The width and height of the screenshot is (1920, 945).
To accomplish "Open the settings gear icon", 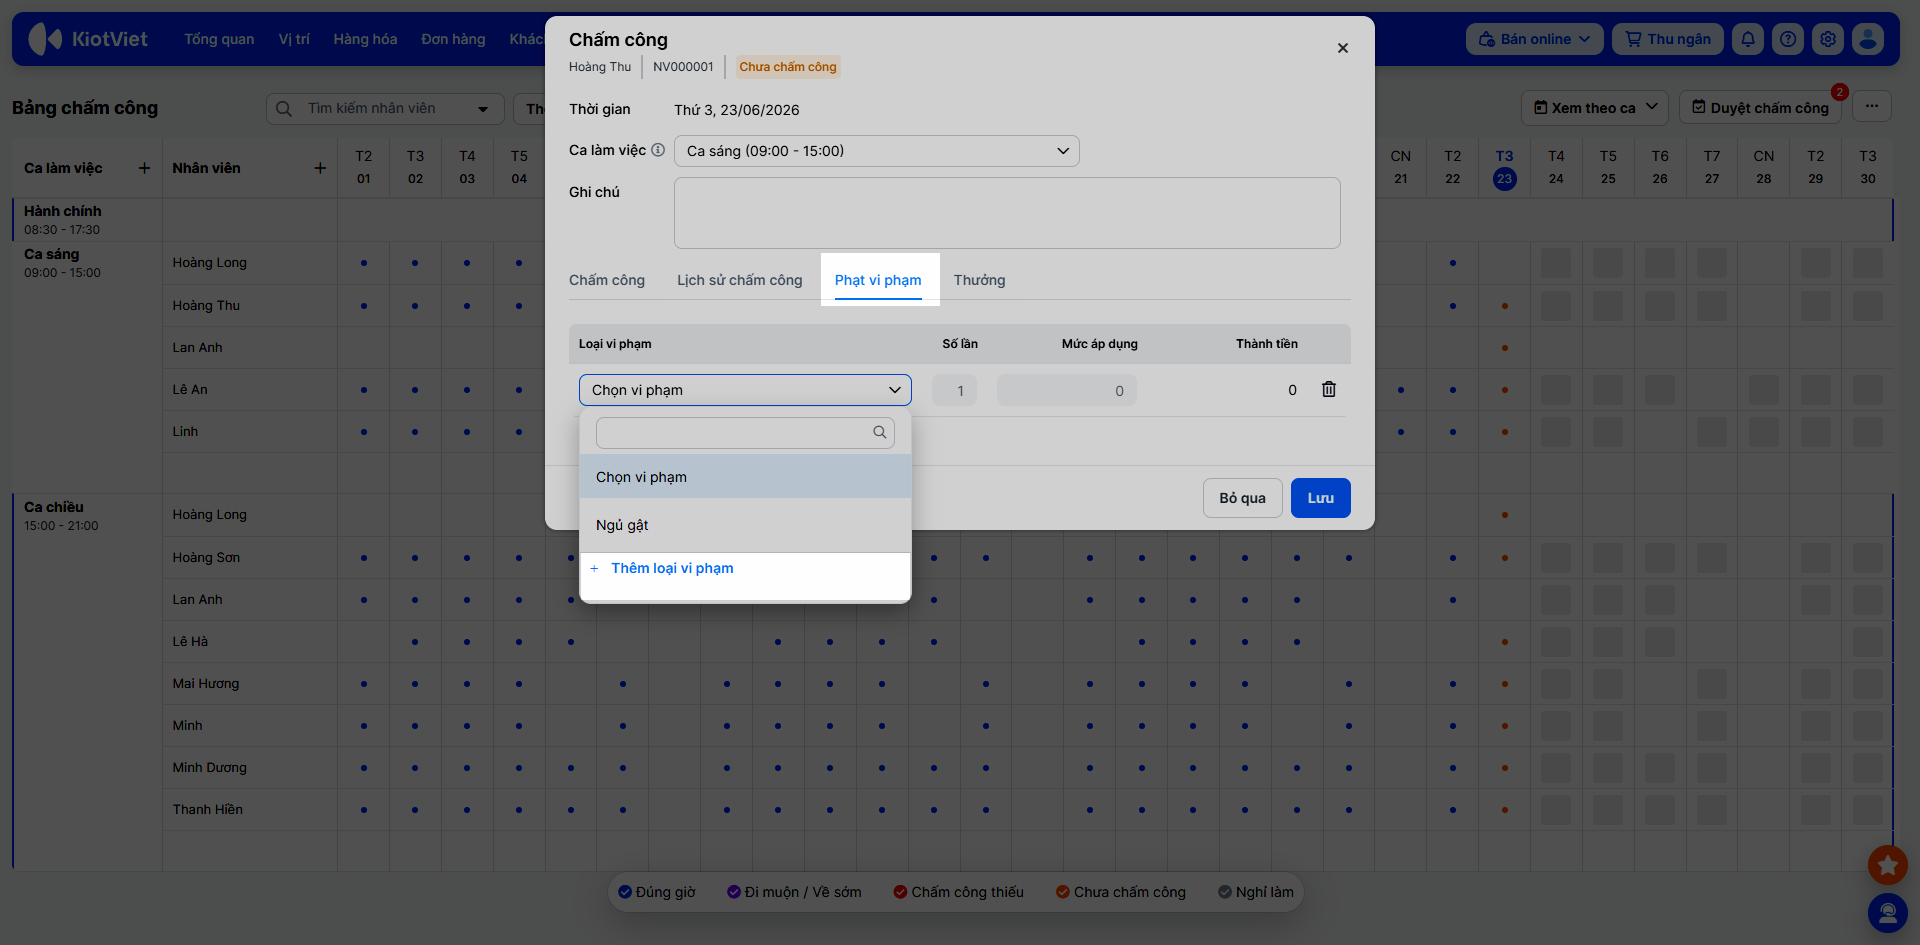I will pyautogui.click(x=1828, y=39).
